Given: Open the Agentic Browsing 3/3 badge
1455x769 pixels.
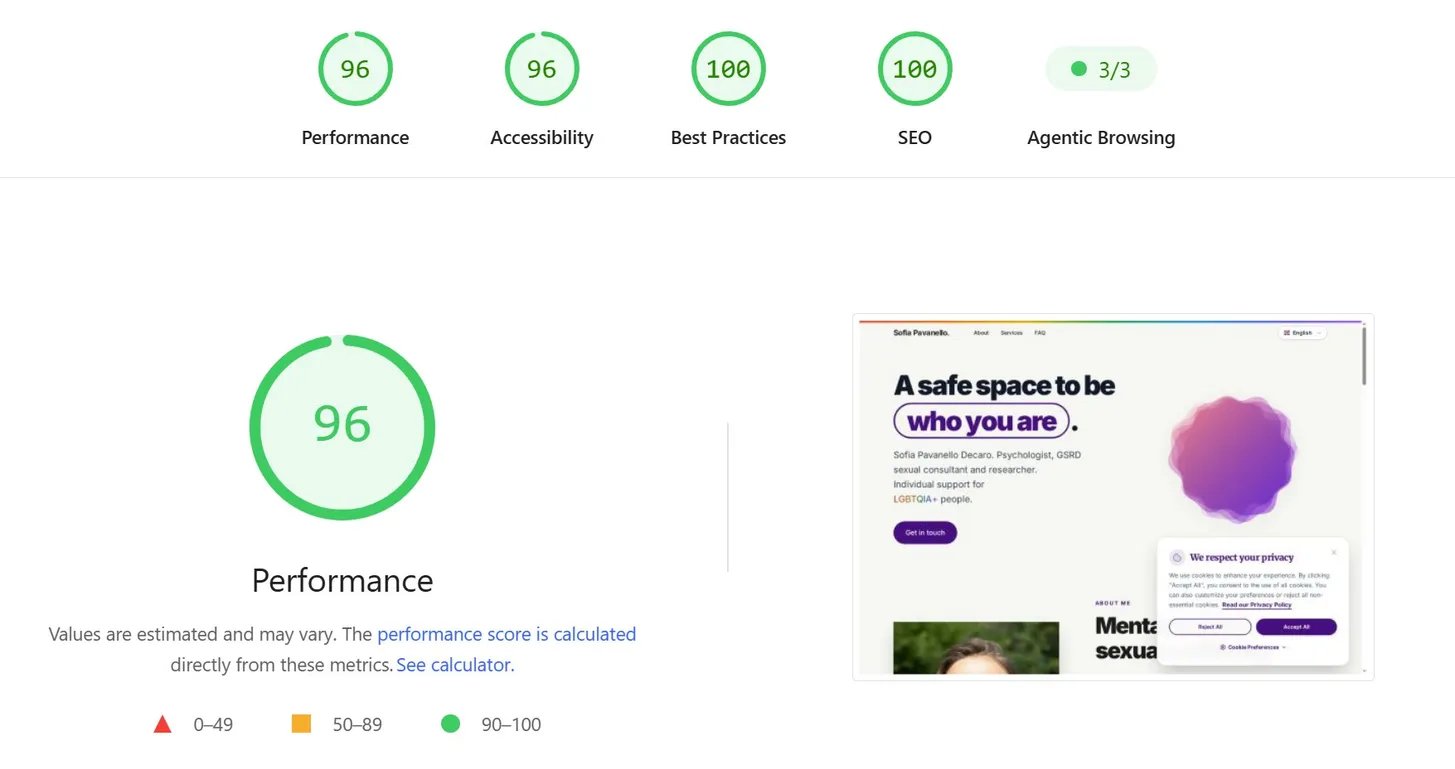Looking at the screenshot, I should coord(1101,69).
